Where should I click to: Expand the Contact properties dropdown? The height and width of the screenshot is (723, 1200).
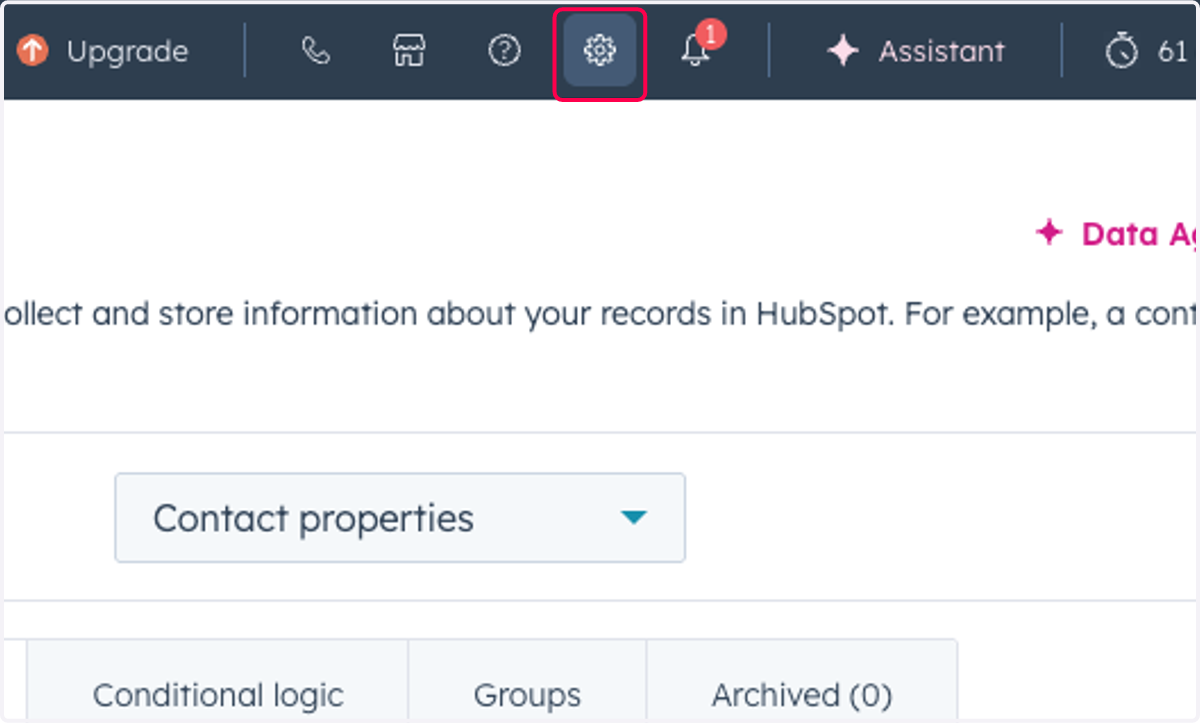coord(400,518)
